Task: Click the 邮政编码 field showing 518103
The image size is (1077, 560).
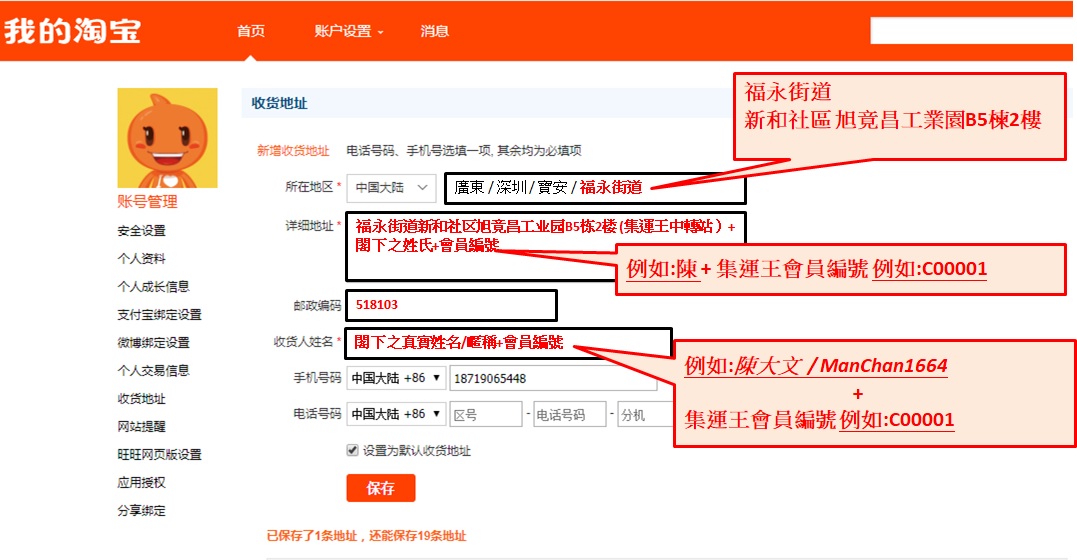Action: coord(451,305)
